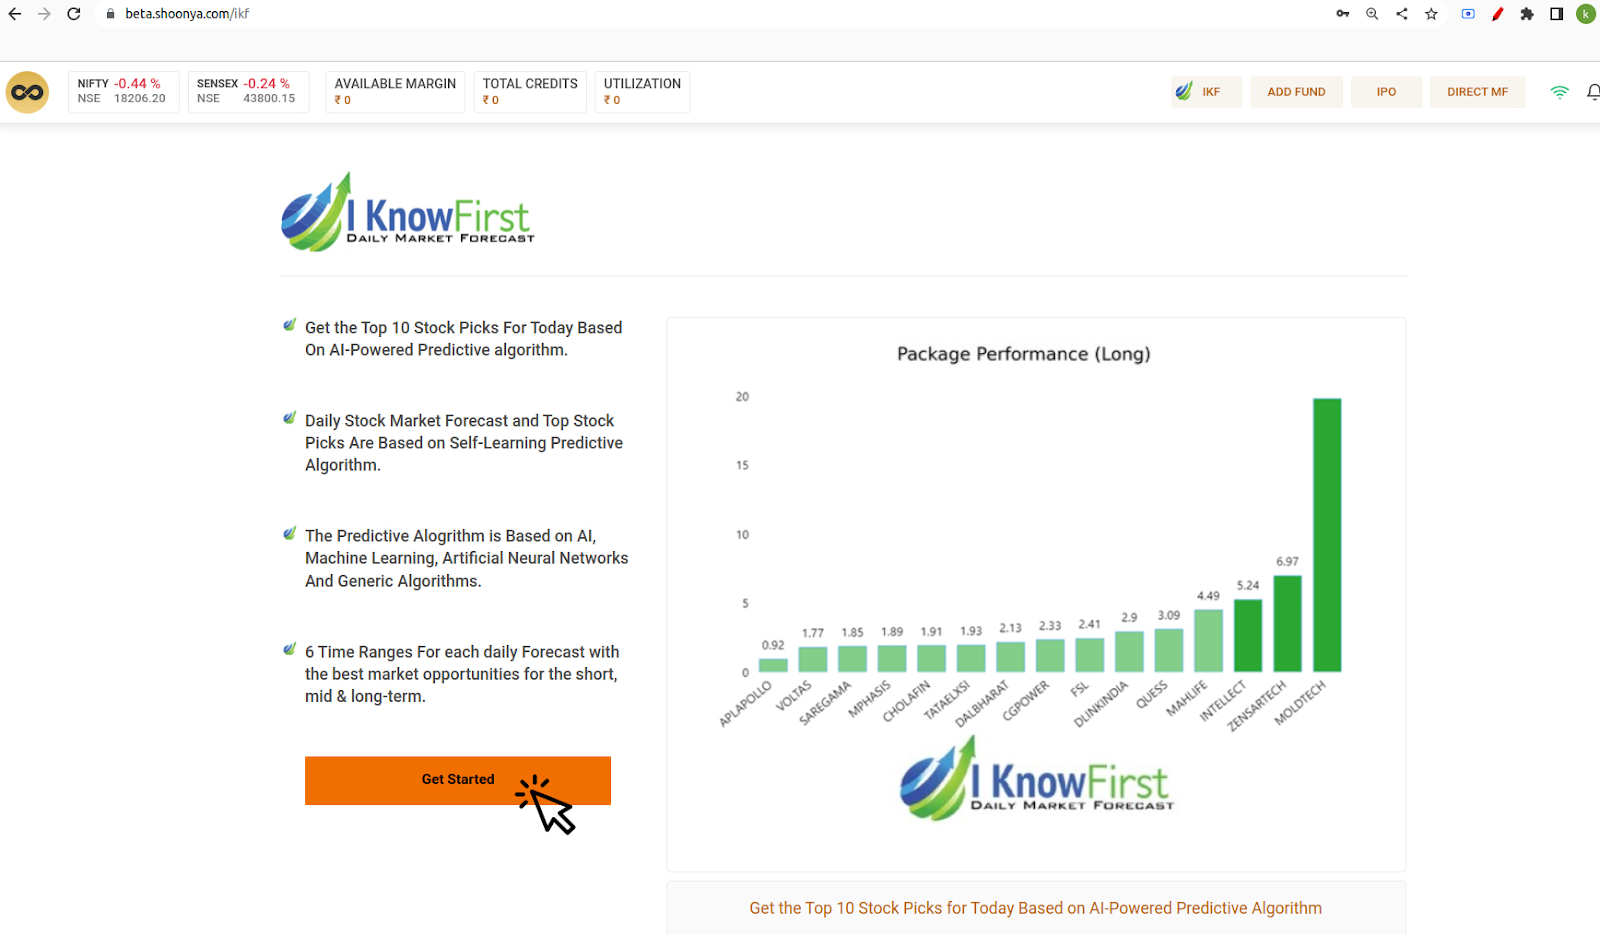Open the IKF menu item
1600x935 pixels.
1207,91
